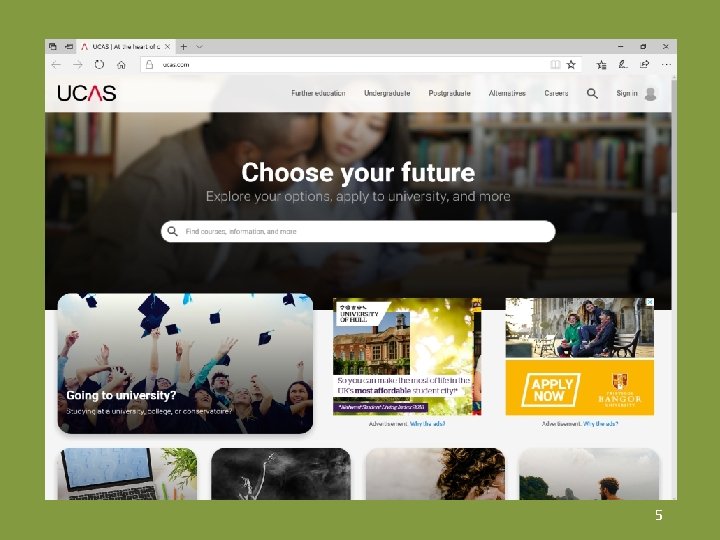The image size is (720, 540).
Task: Click the Apply Now Bangor University advert
Action: click(579, 357)
